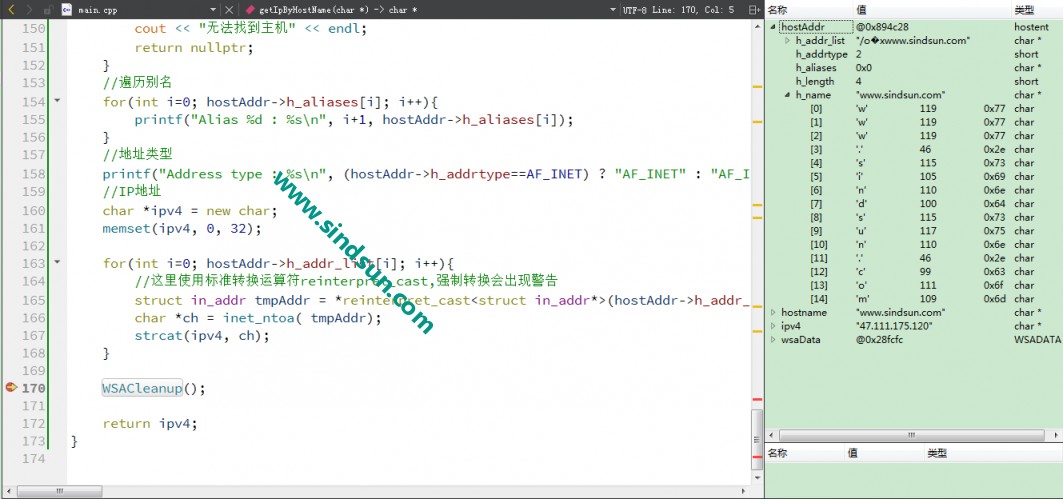1063x499 pixels.
Task: Click the editor horizontal scrollbar thumb
Action: (x=61, y=490)
